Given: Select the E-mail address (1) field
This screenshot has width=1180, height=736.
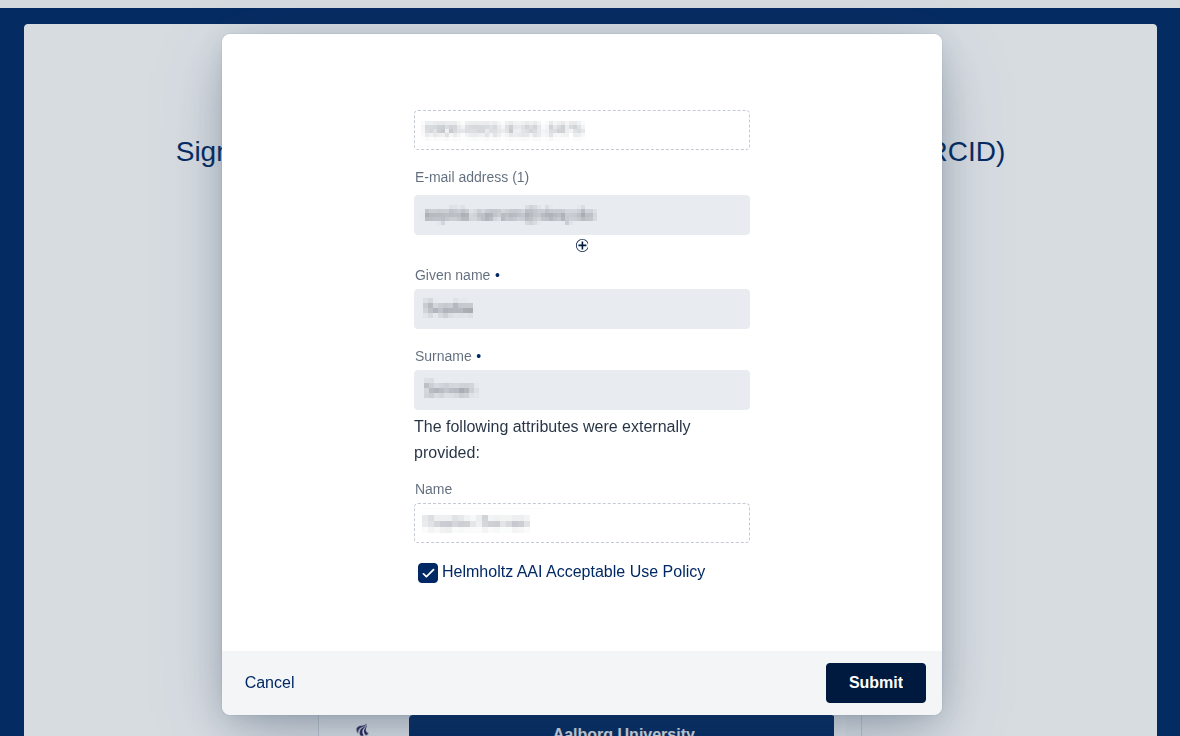Looking at the screenshot, I should coord(582,215).
